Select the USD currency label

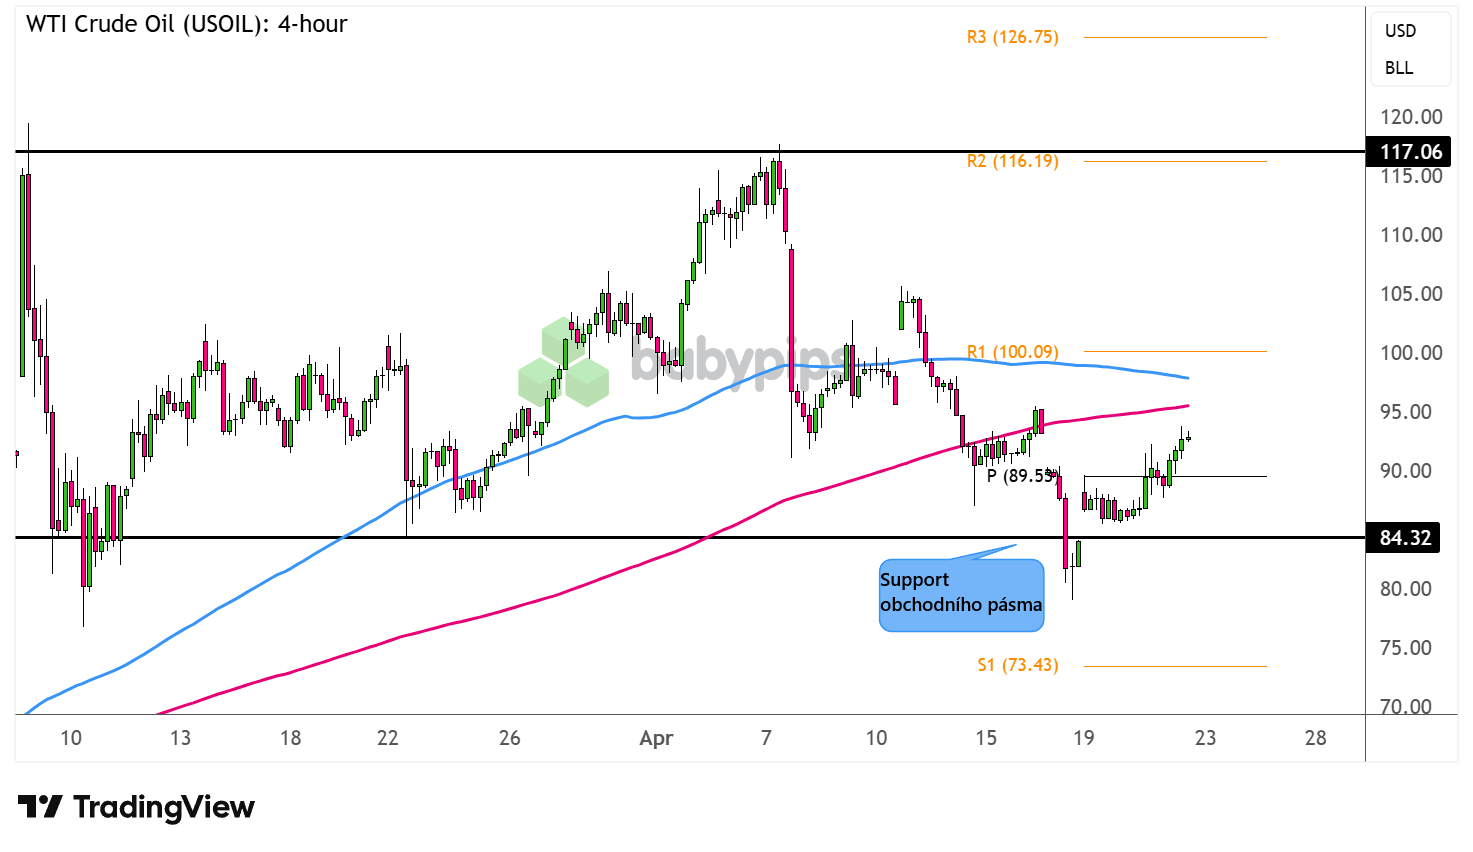click(1400, 31)
